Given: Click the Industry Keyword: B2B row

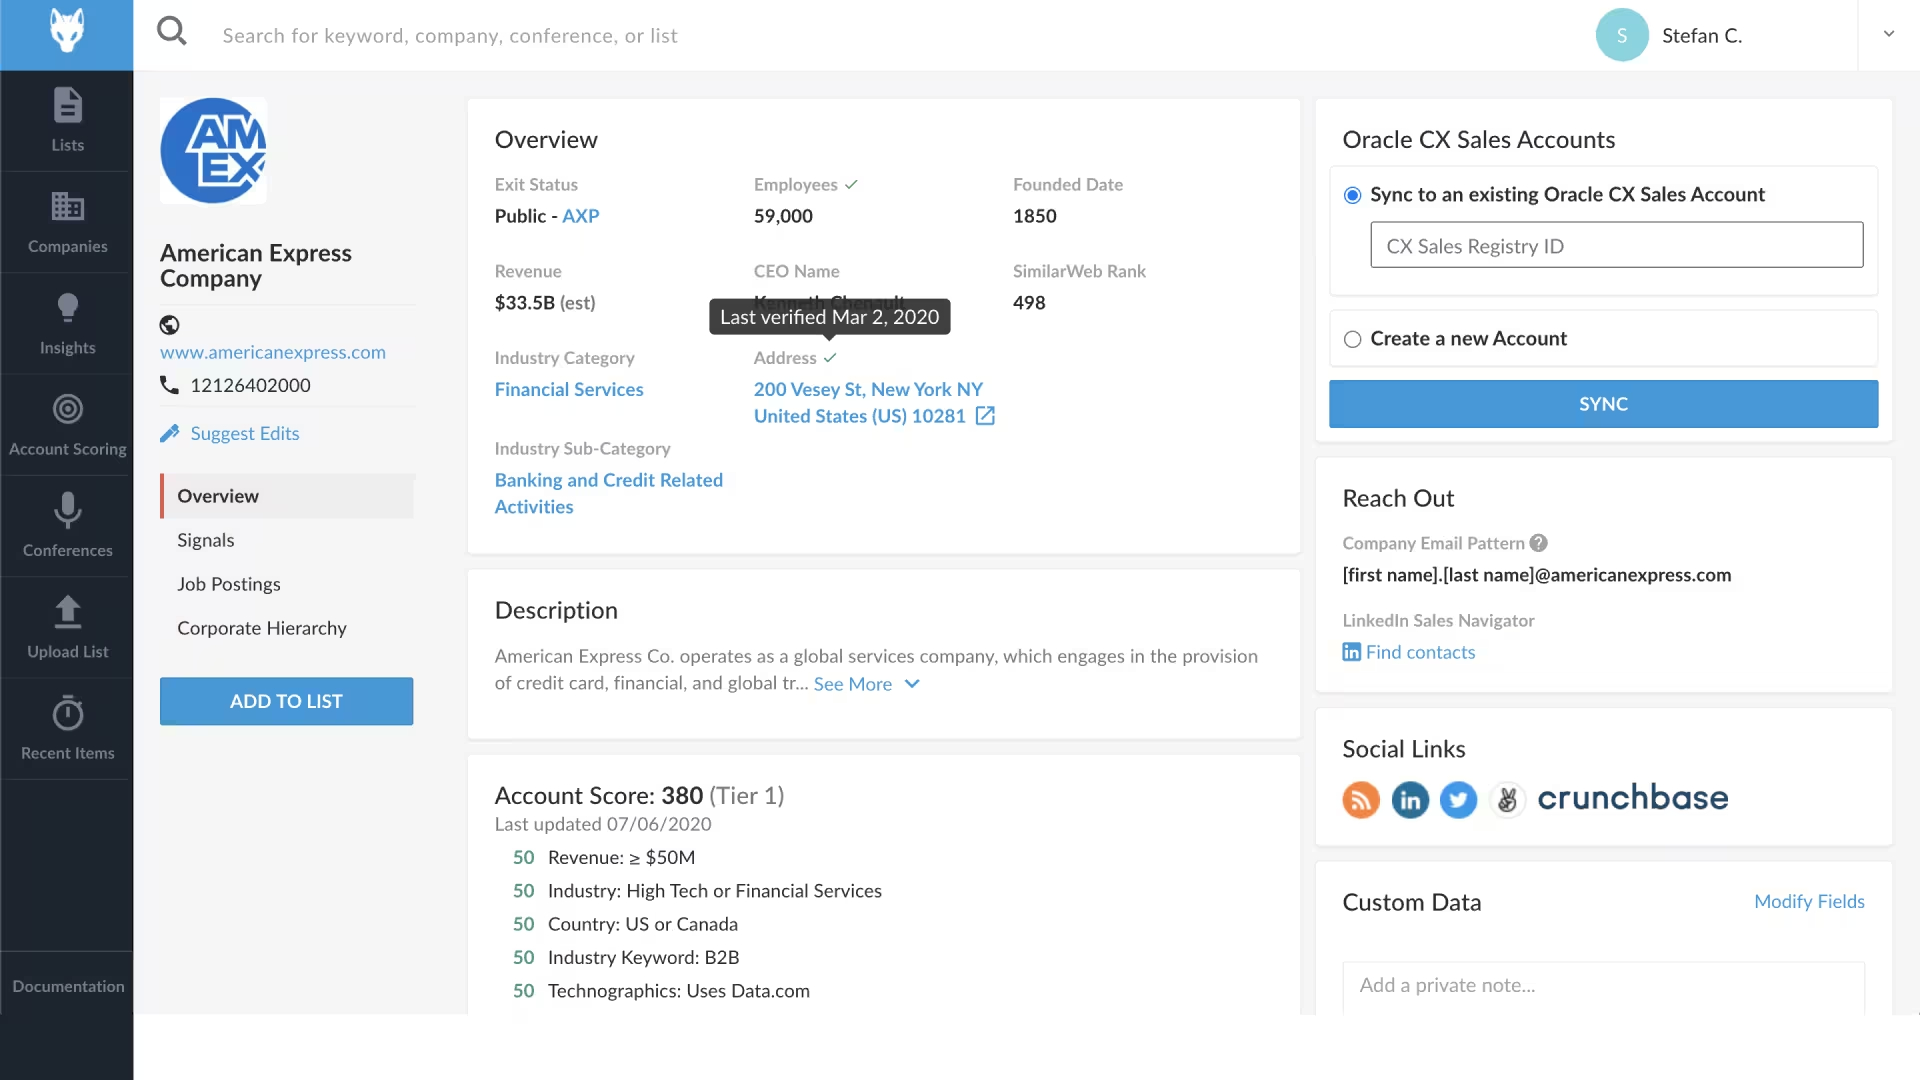Looking at the screenshot, I should (x=626, y=958).
